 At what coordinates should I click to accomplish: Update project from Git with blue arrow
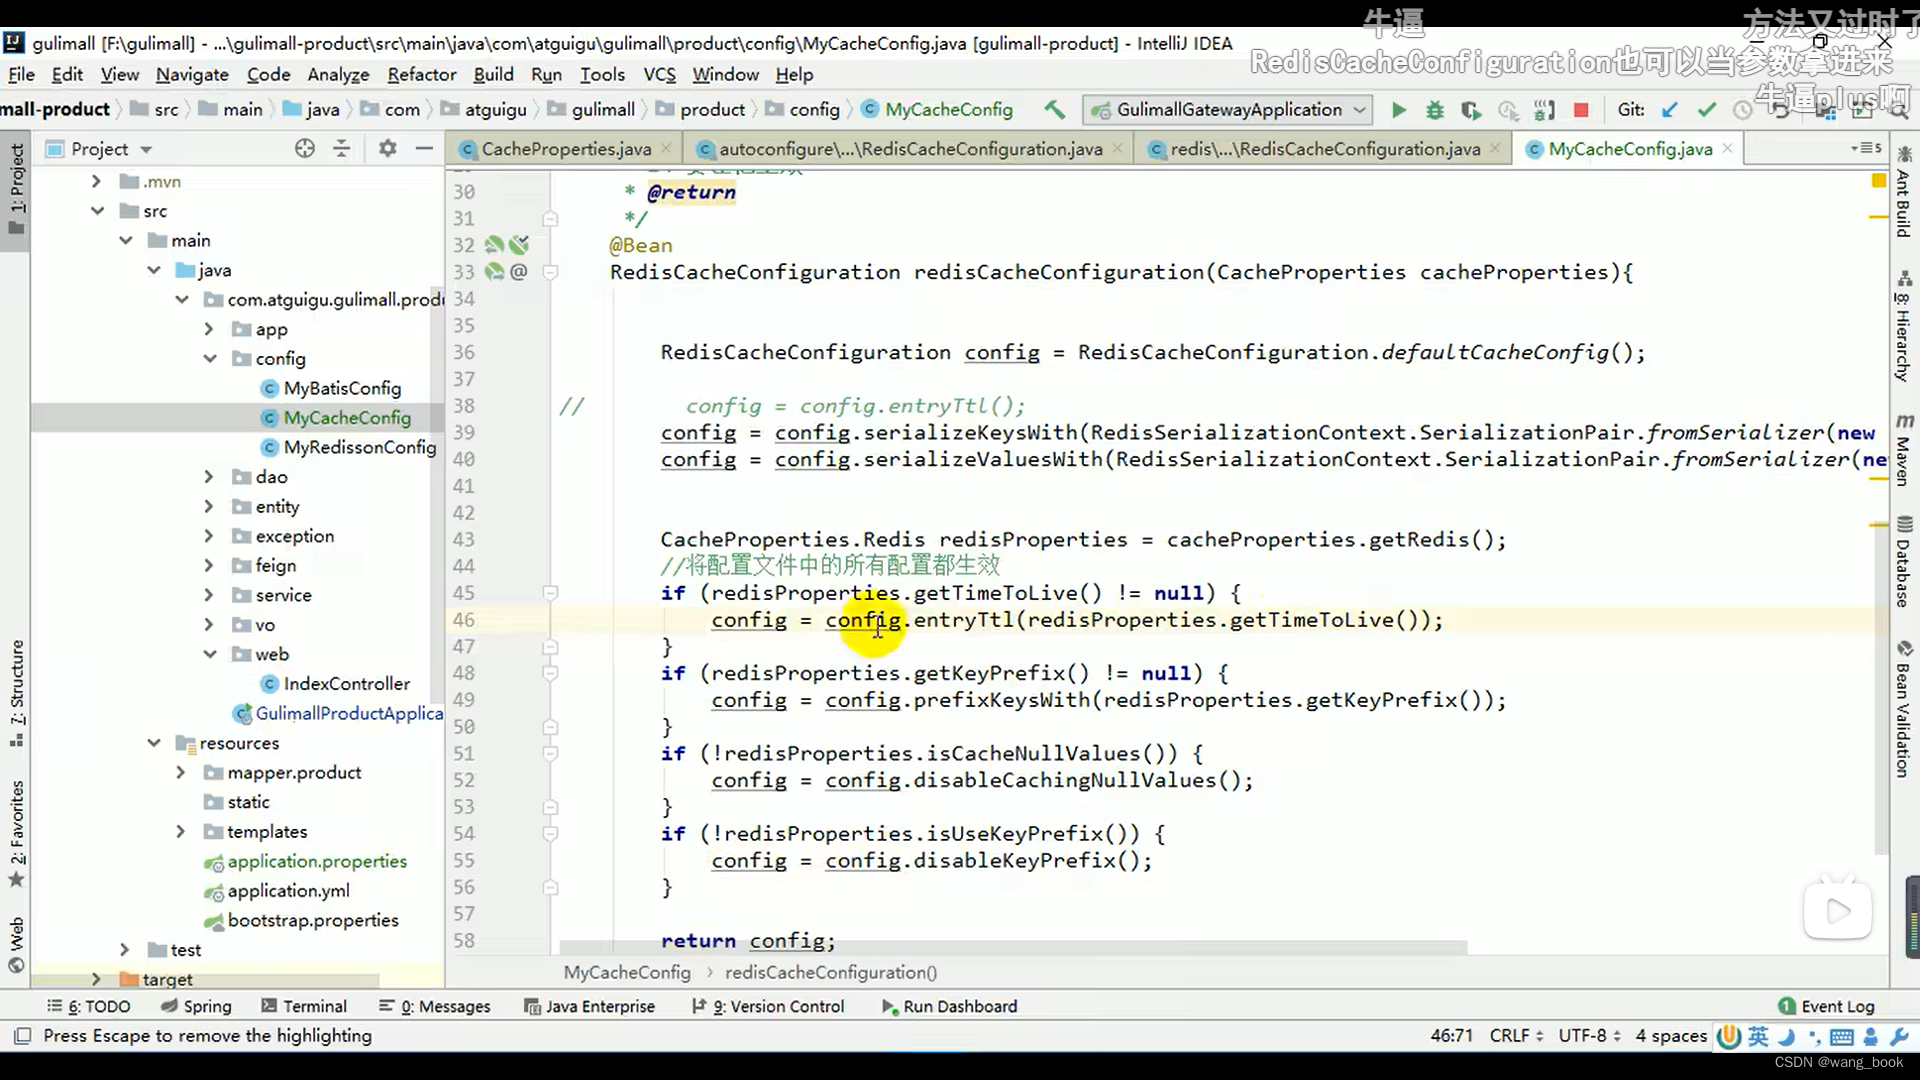(x=1669, y=110)
